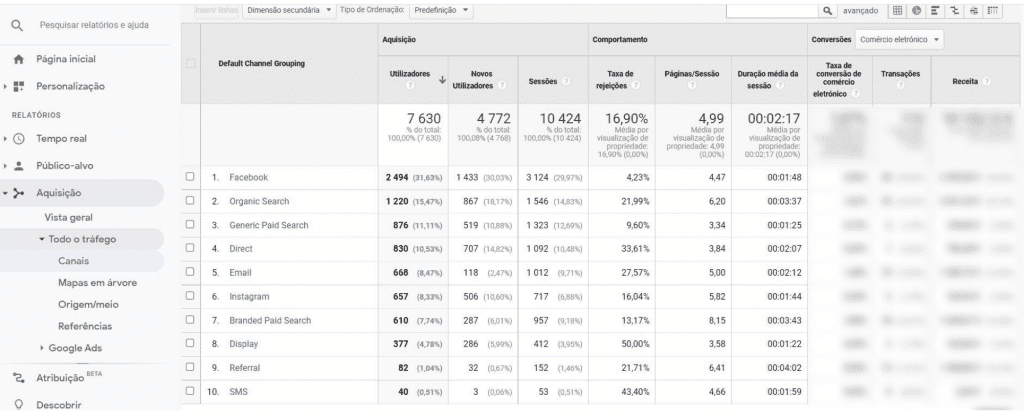Click the table search magnifier button
The image size is (1024, 414).
(827, 10)
